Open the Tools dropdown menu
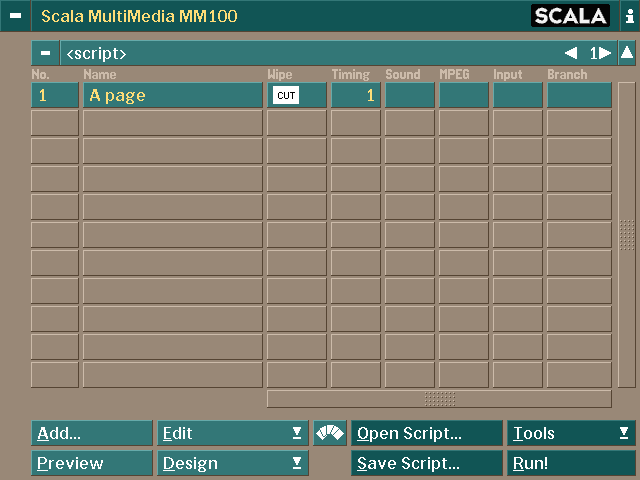 [571, 434]
